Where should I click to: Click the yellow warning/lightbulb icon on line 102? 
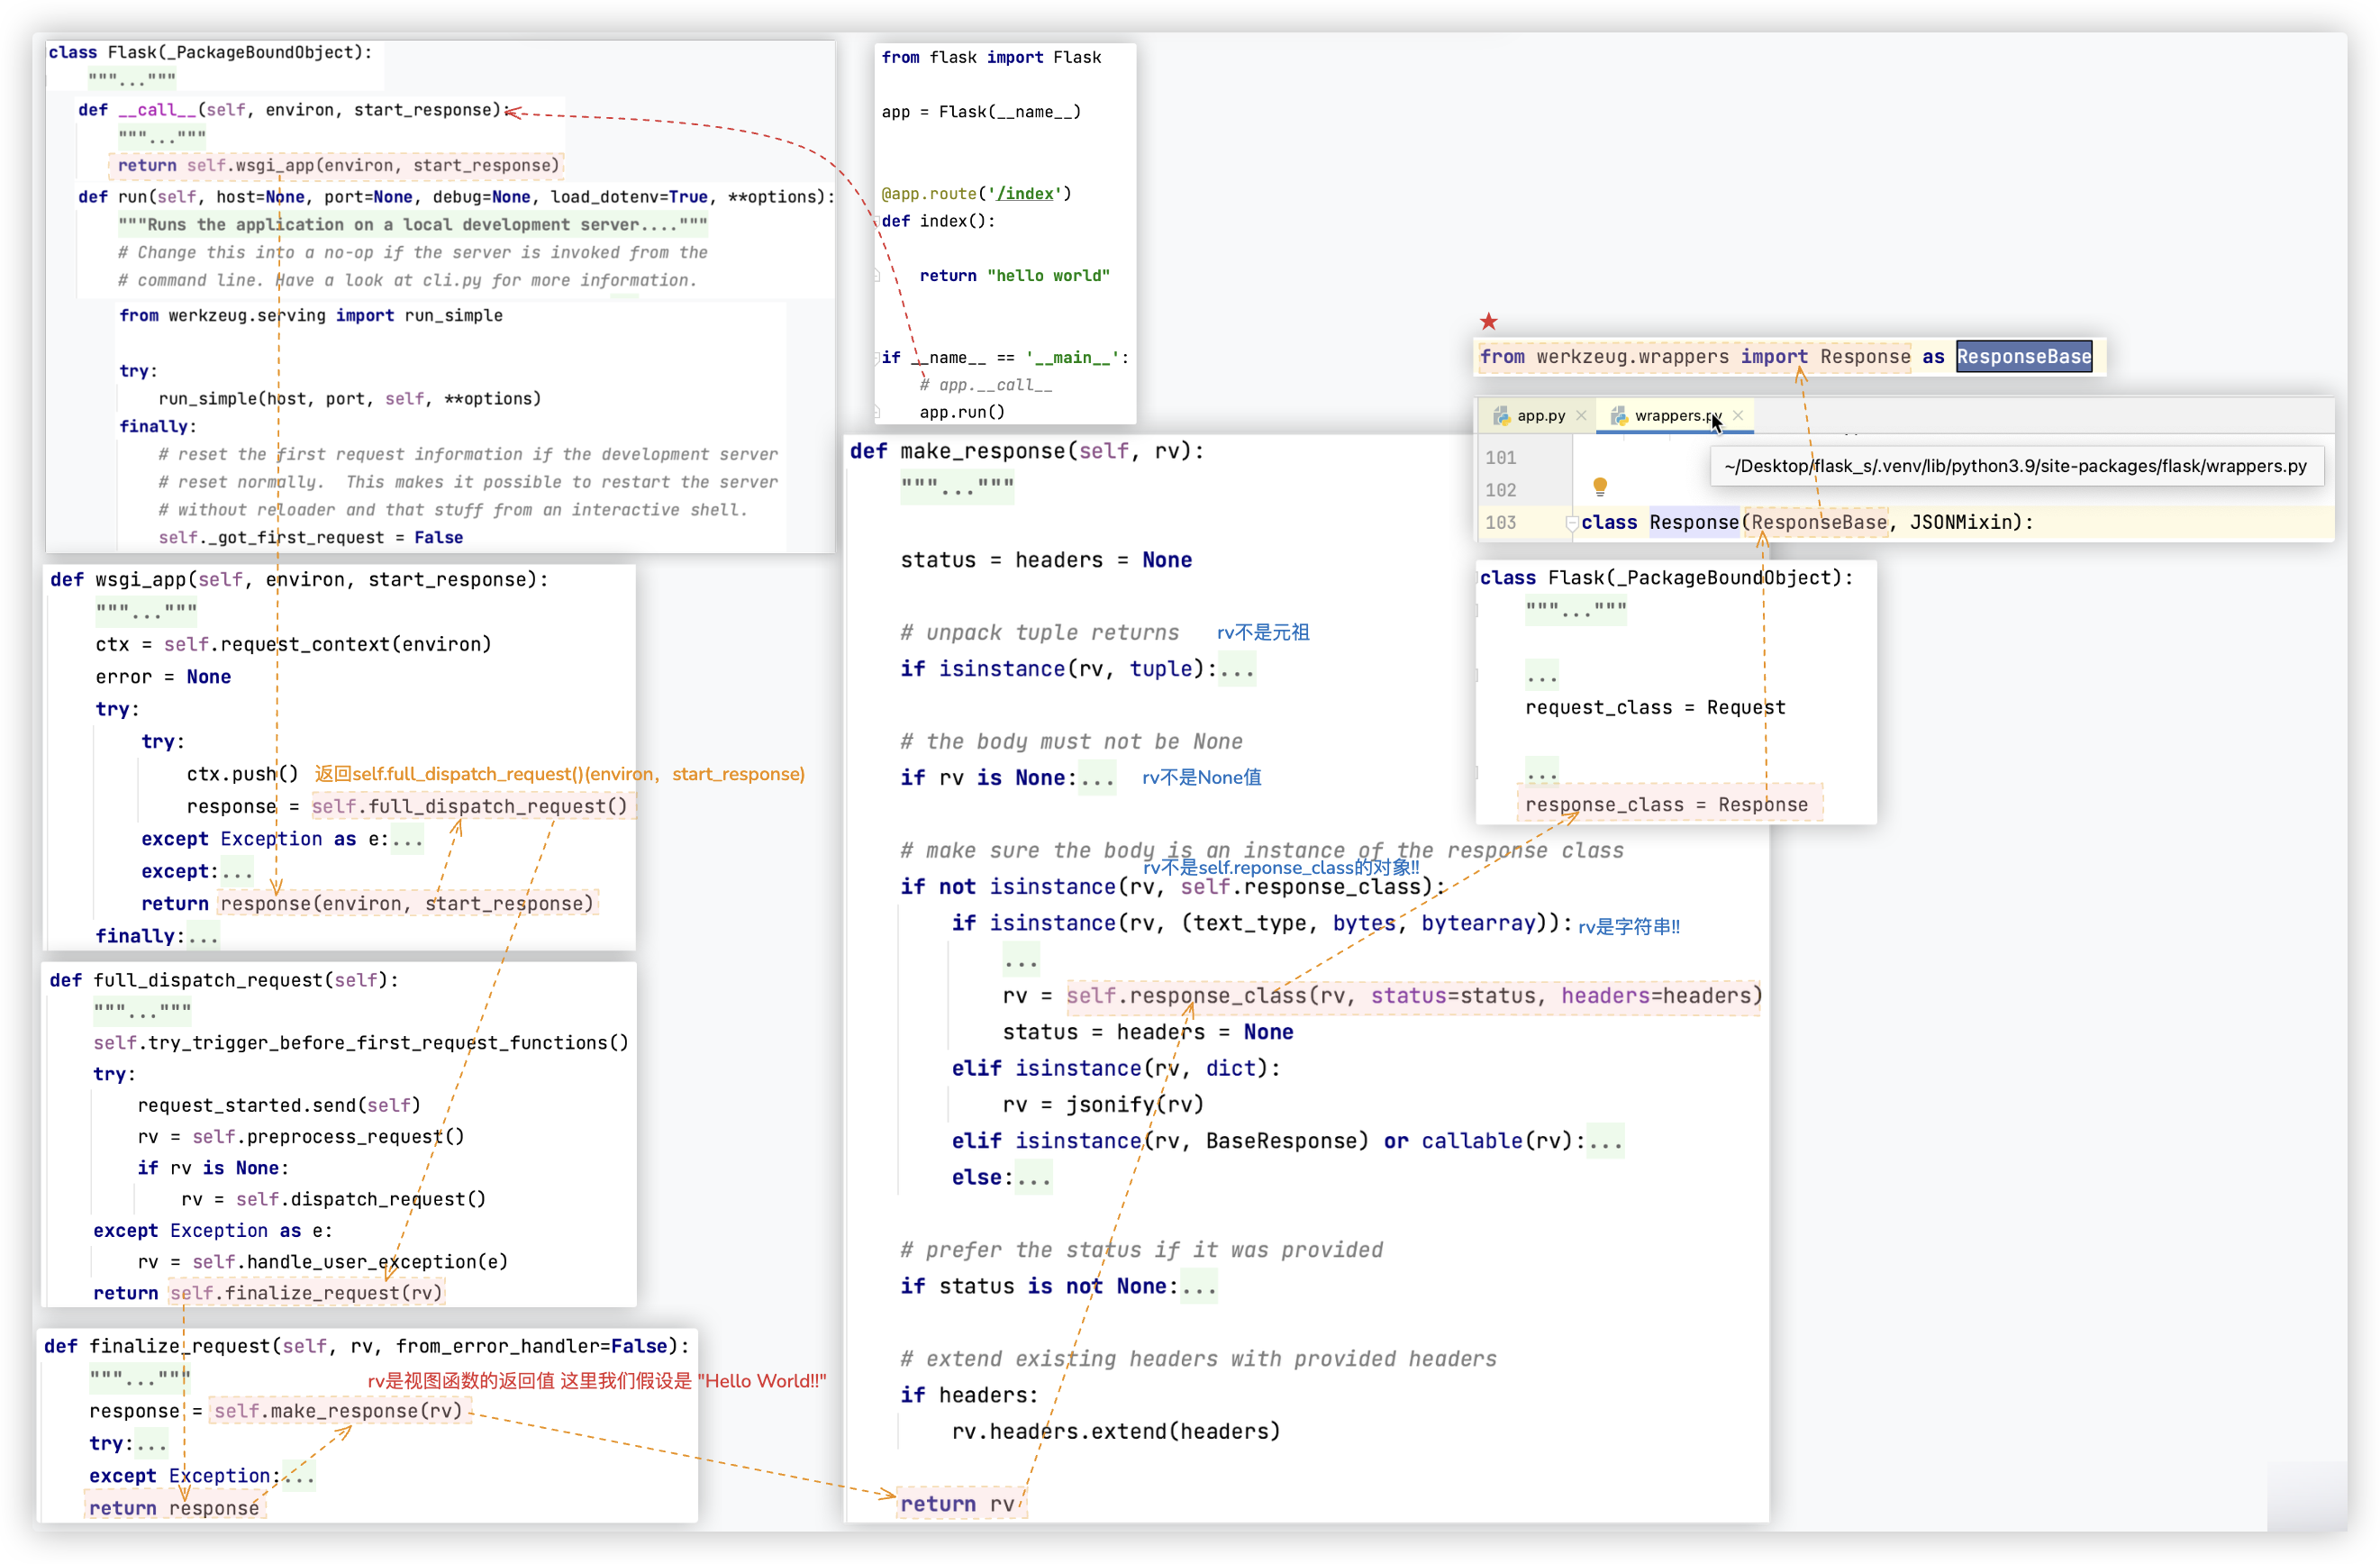(x=1598, y=486)
